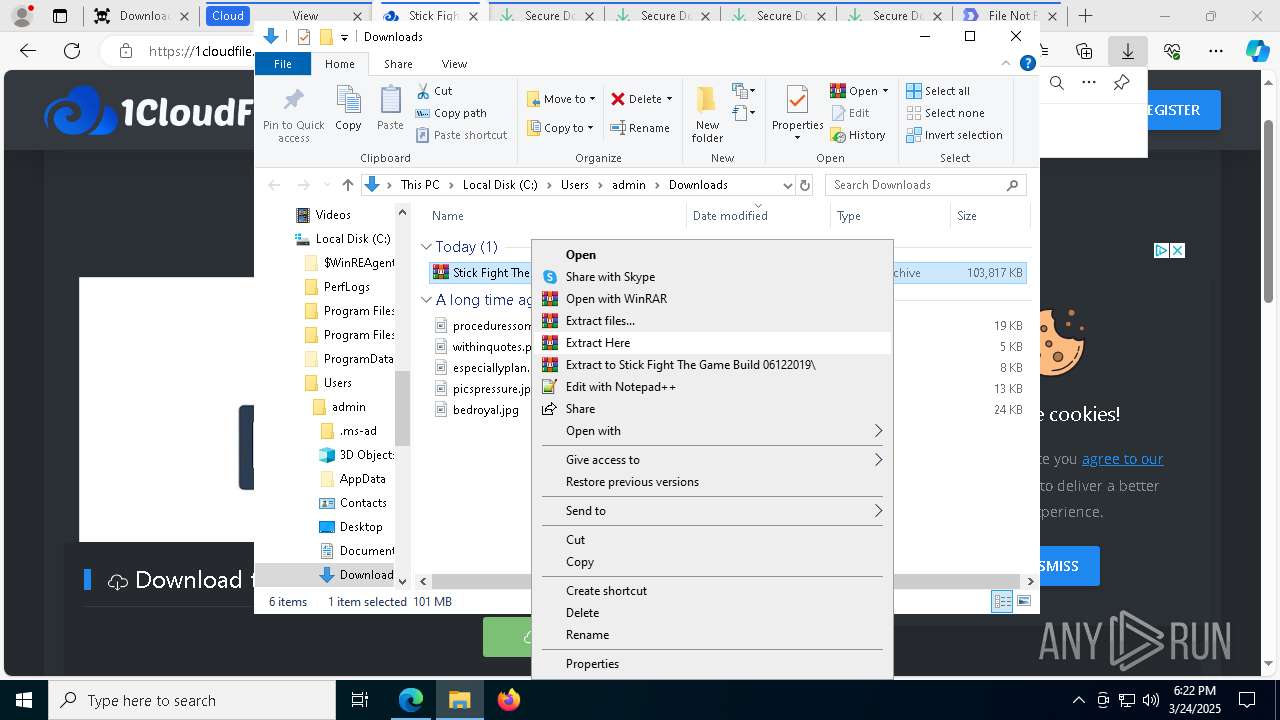Image resolution: width=1280 pixels, height=720 pixels.
Task: Select Desktop in navigation tree
Action: [361, 527]
